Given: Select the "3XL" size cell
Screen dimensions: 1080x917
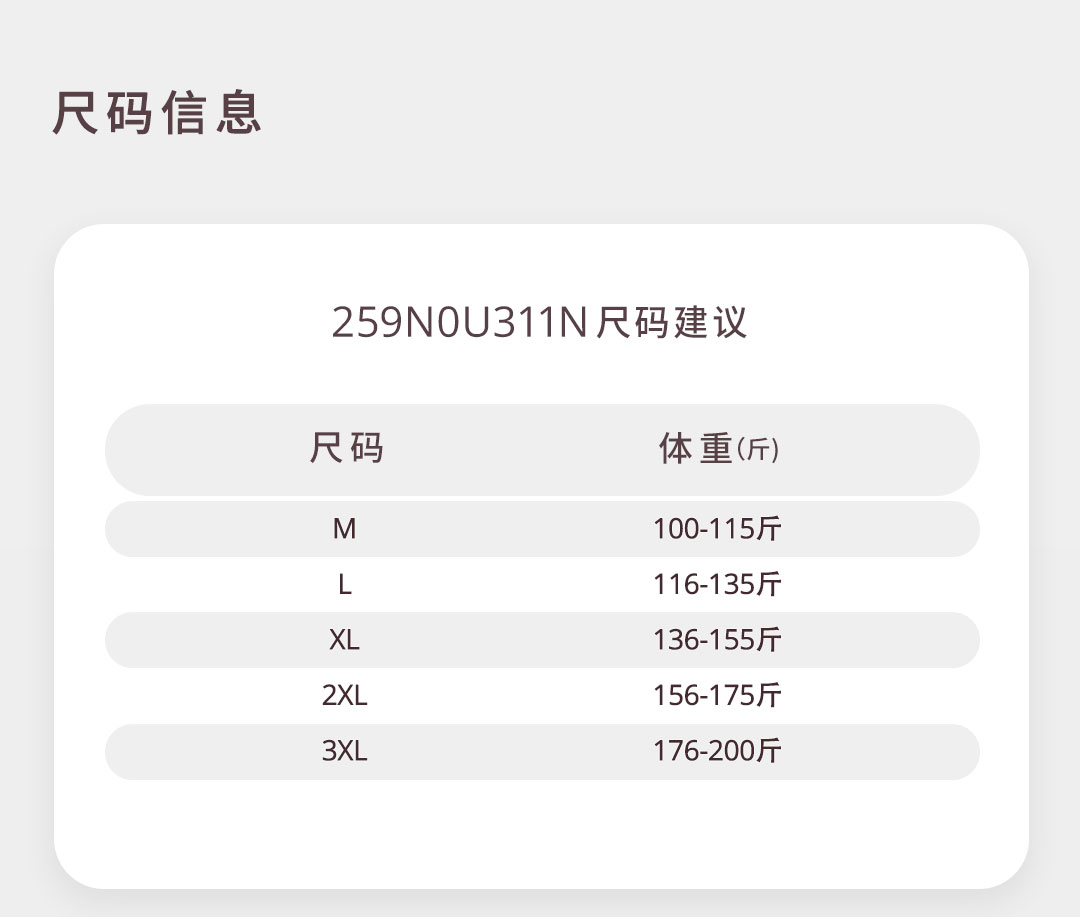Looking at the screenshot, I should 344,751.
